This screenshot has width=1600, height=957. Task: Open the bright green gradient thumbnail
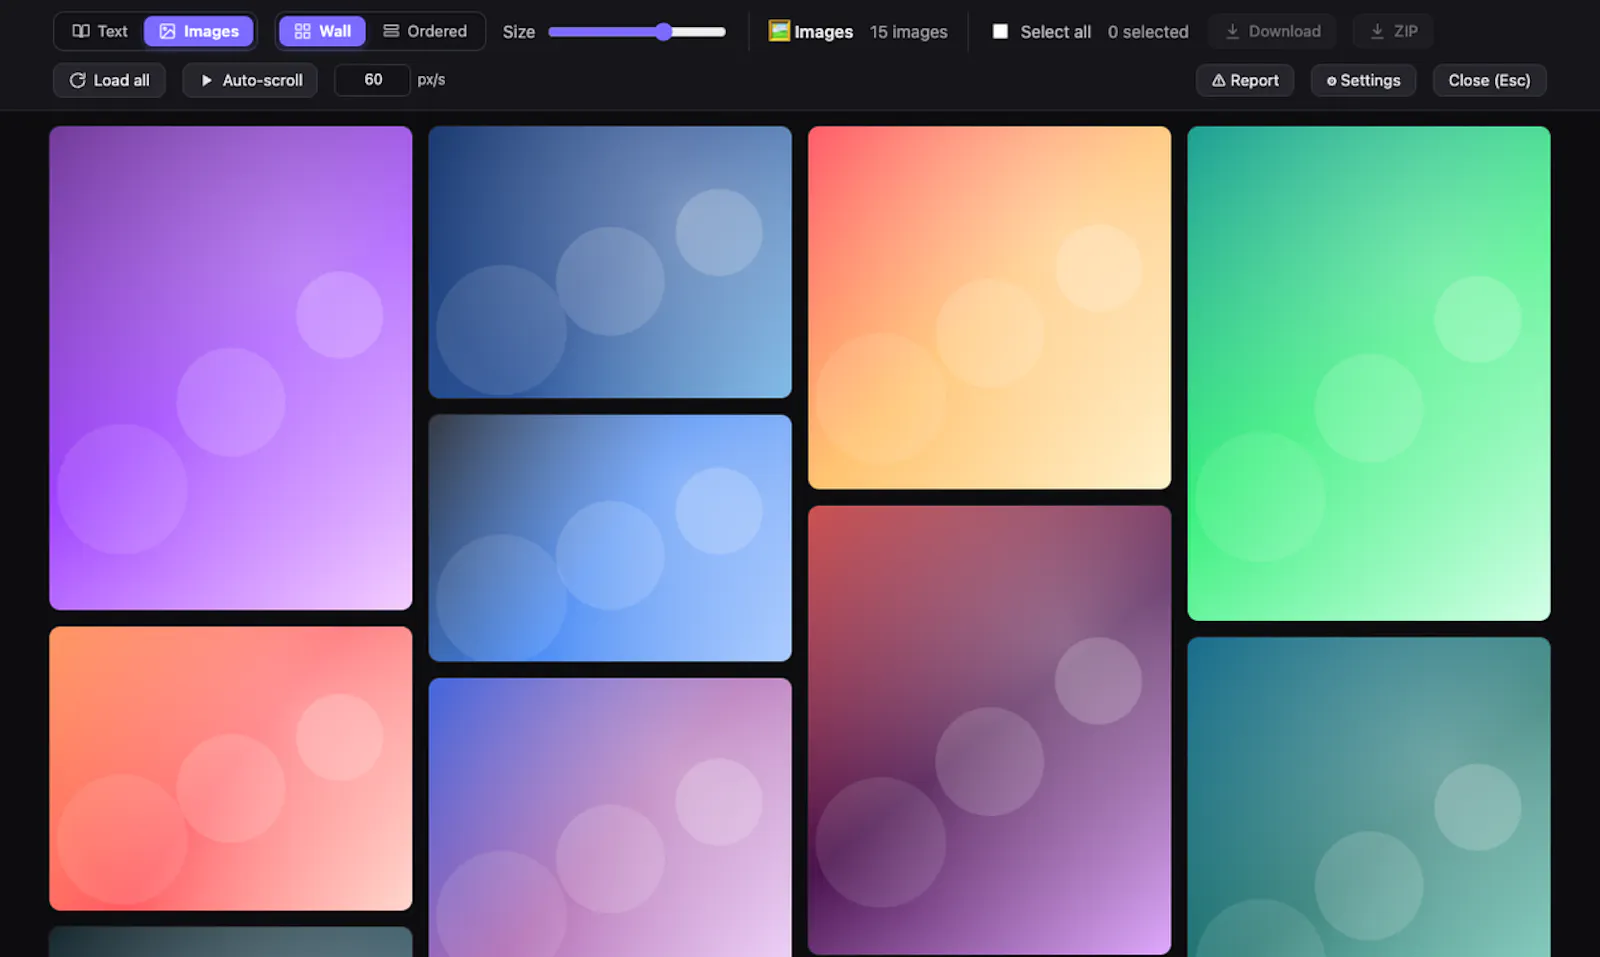[x=1369, y=373]
